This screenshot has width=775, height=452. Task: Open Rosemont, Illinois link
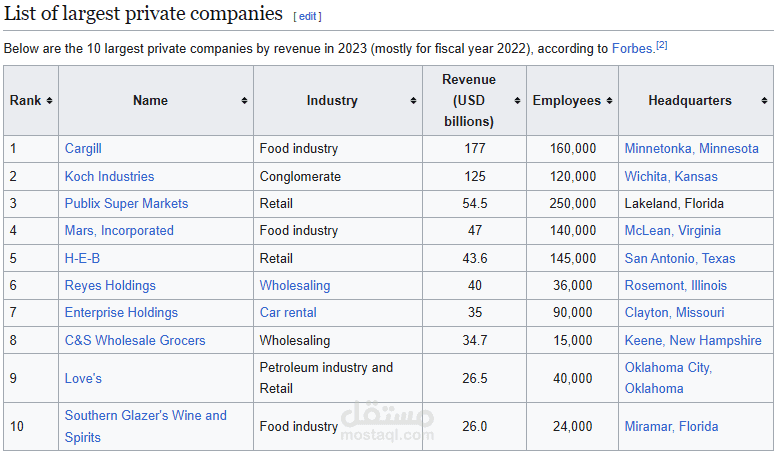point(676,285)
